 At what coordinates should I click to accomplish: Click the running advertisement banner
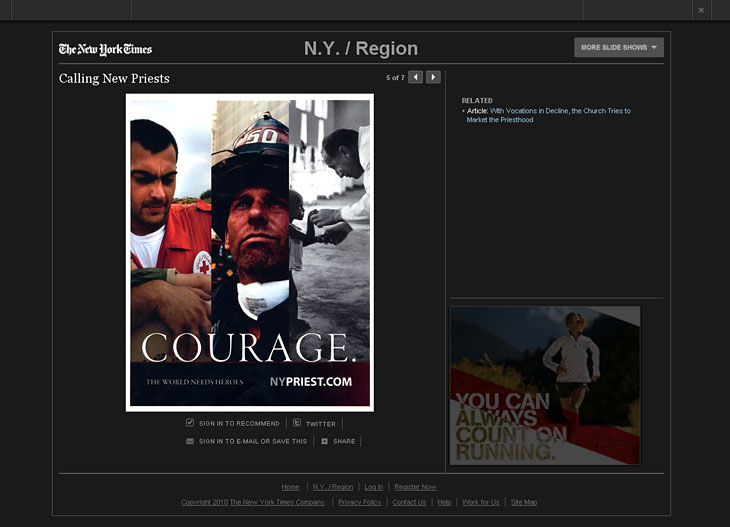point(545,385)
